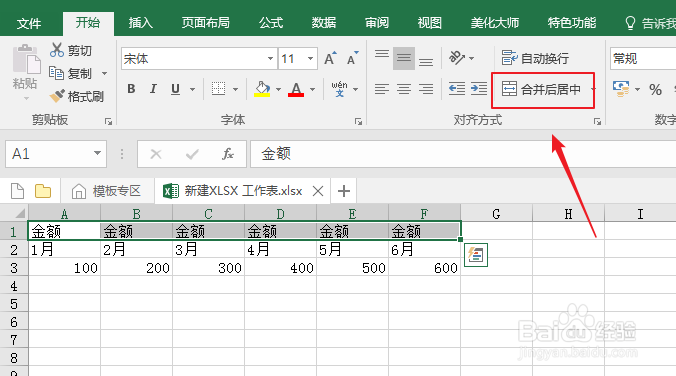
Task: Expand fill color palette arrow
Action: [x=279, y=89]
